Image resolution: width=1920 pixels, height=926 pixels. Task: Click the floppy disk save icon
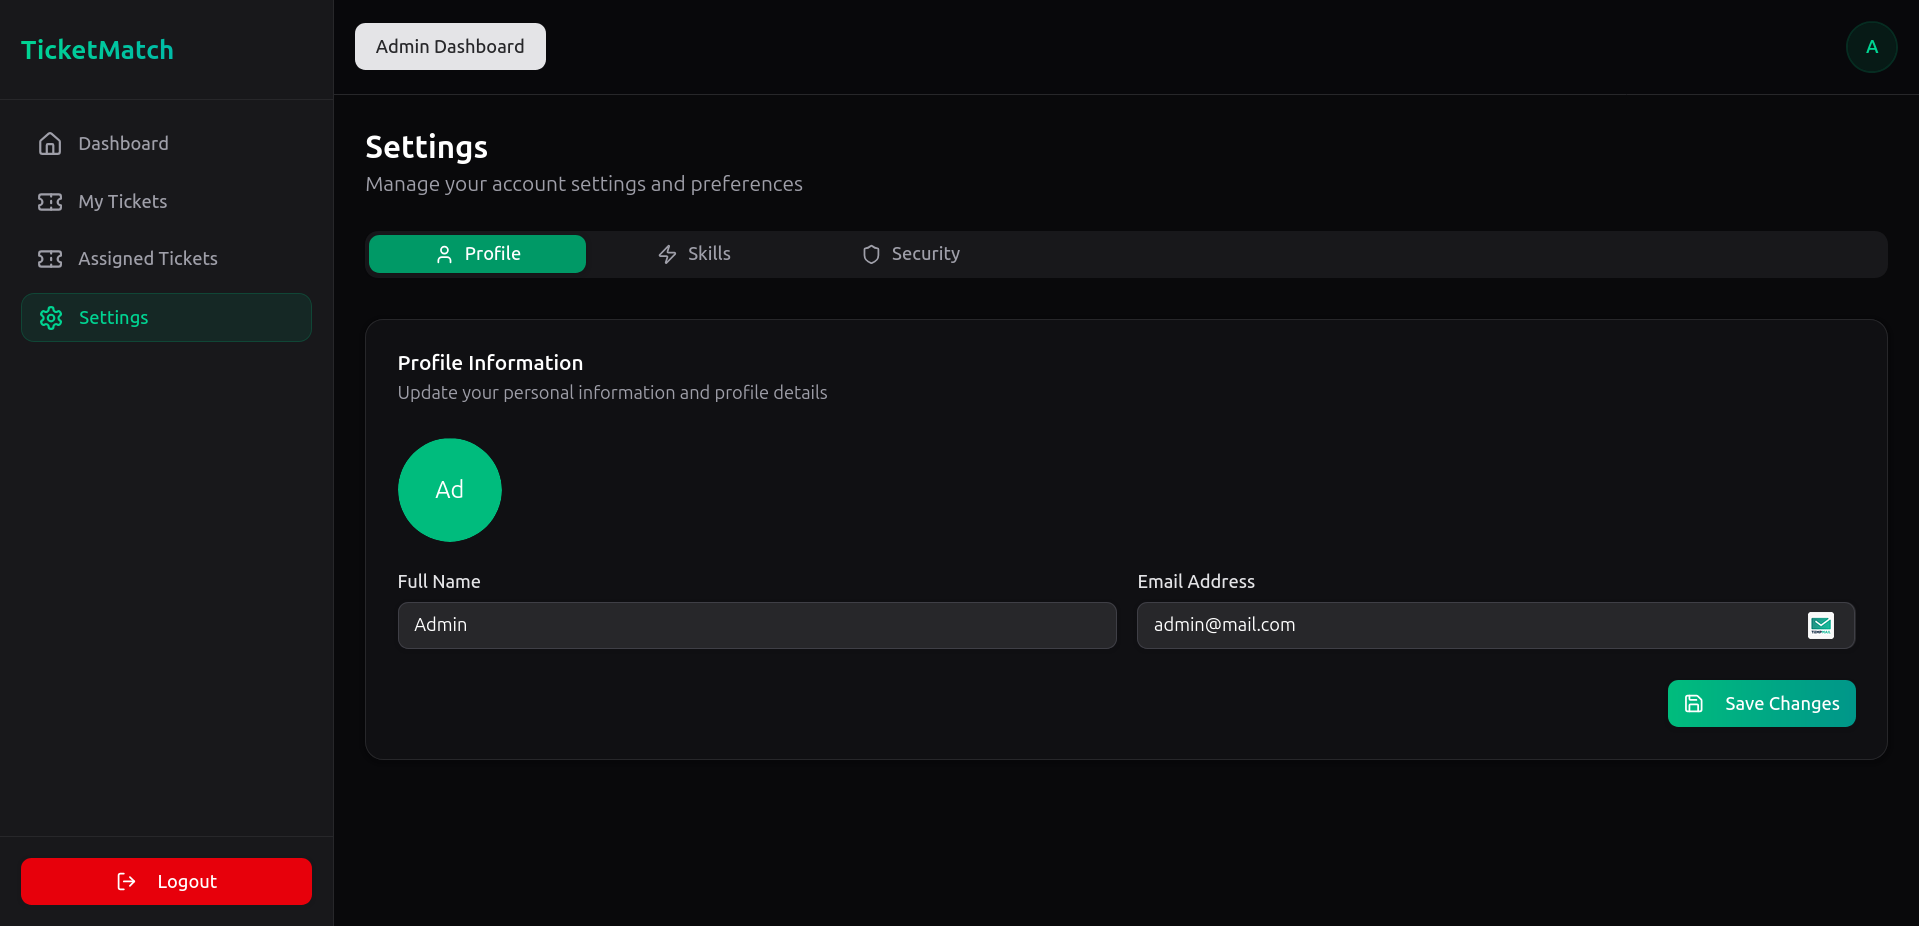[1694, 704]
